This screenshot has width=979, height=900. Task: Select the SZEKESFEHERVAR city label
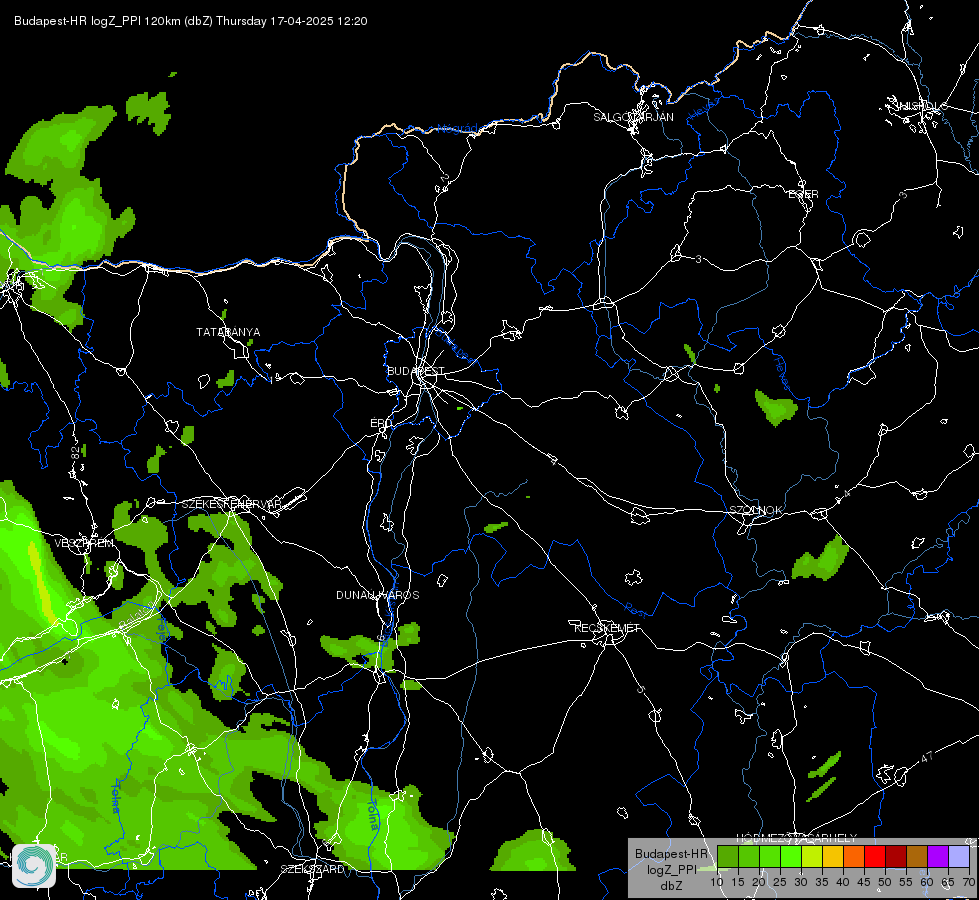pos(231,504)
